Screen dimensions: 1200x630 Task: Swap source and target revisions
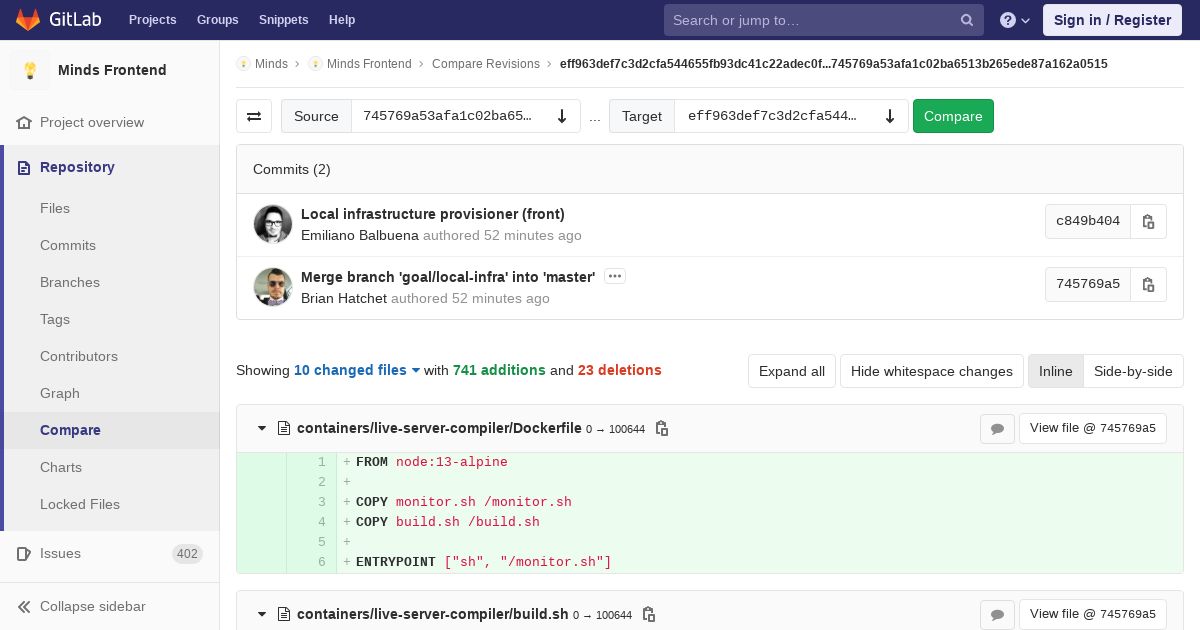[x=254, y=116]
